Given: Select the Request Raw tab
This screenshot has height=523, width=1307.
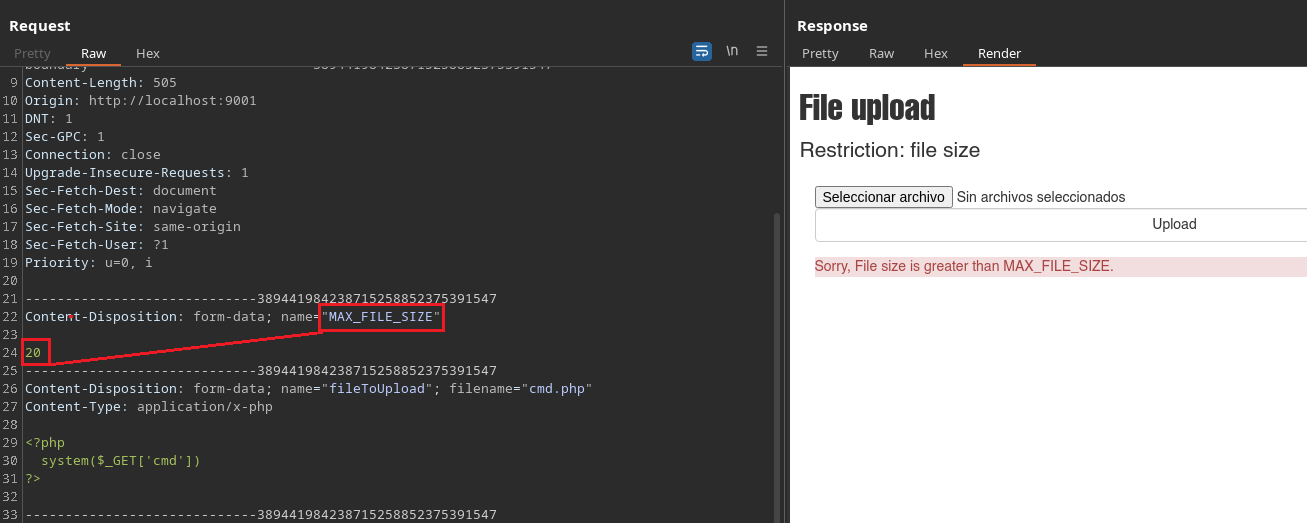Looking at the screenshot, I should (x=94, y=53).
